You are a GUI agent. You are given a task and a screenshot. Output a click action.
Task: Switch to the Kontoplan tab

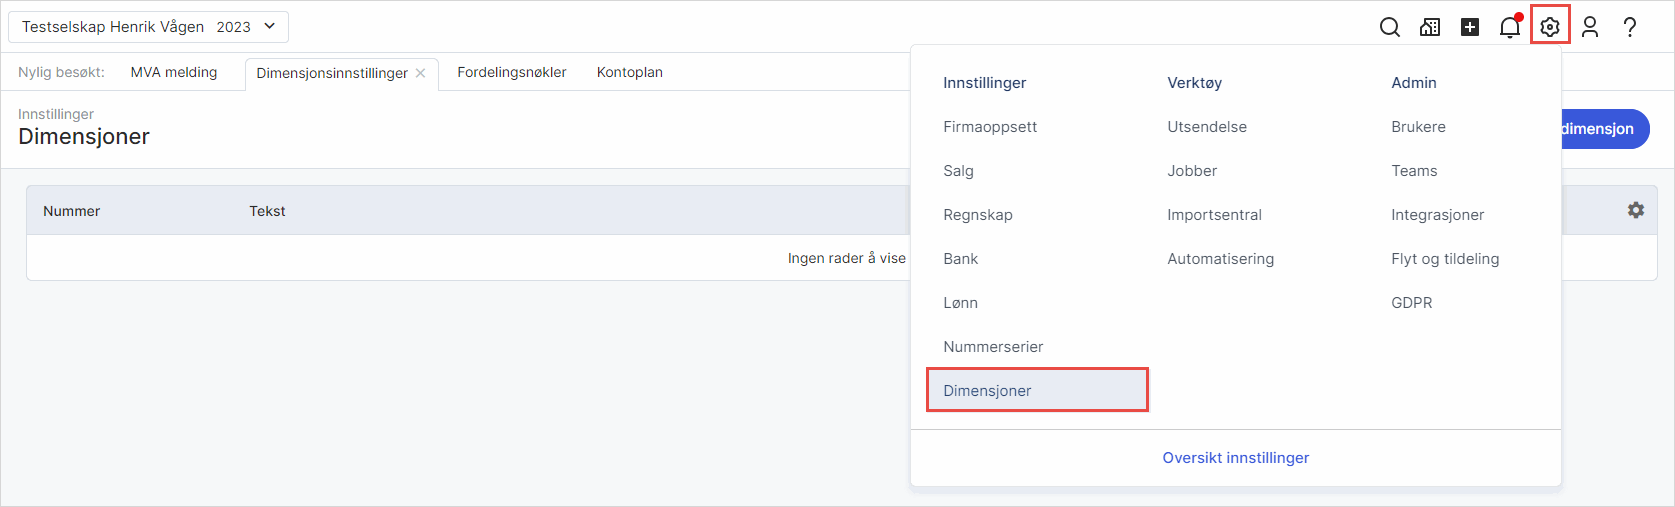[x=630, y=72]
